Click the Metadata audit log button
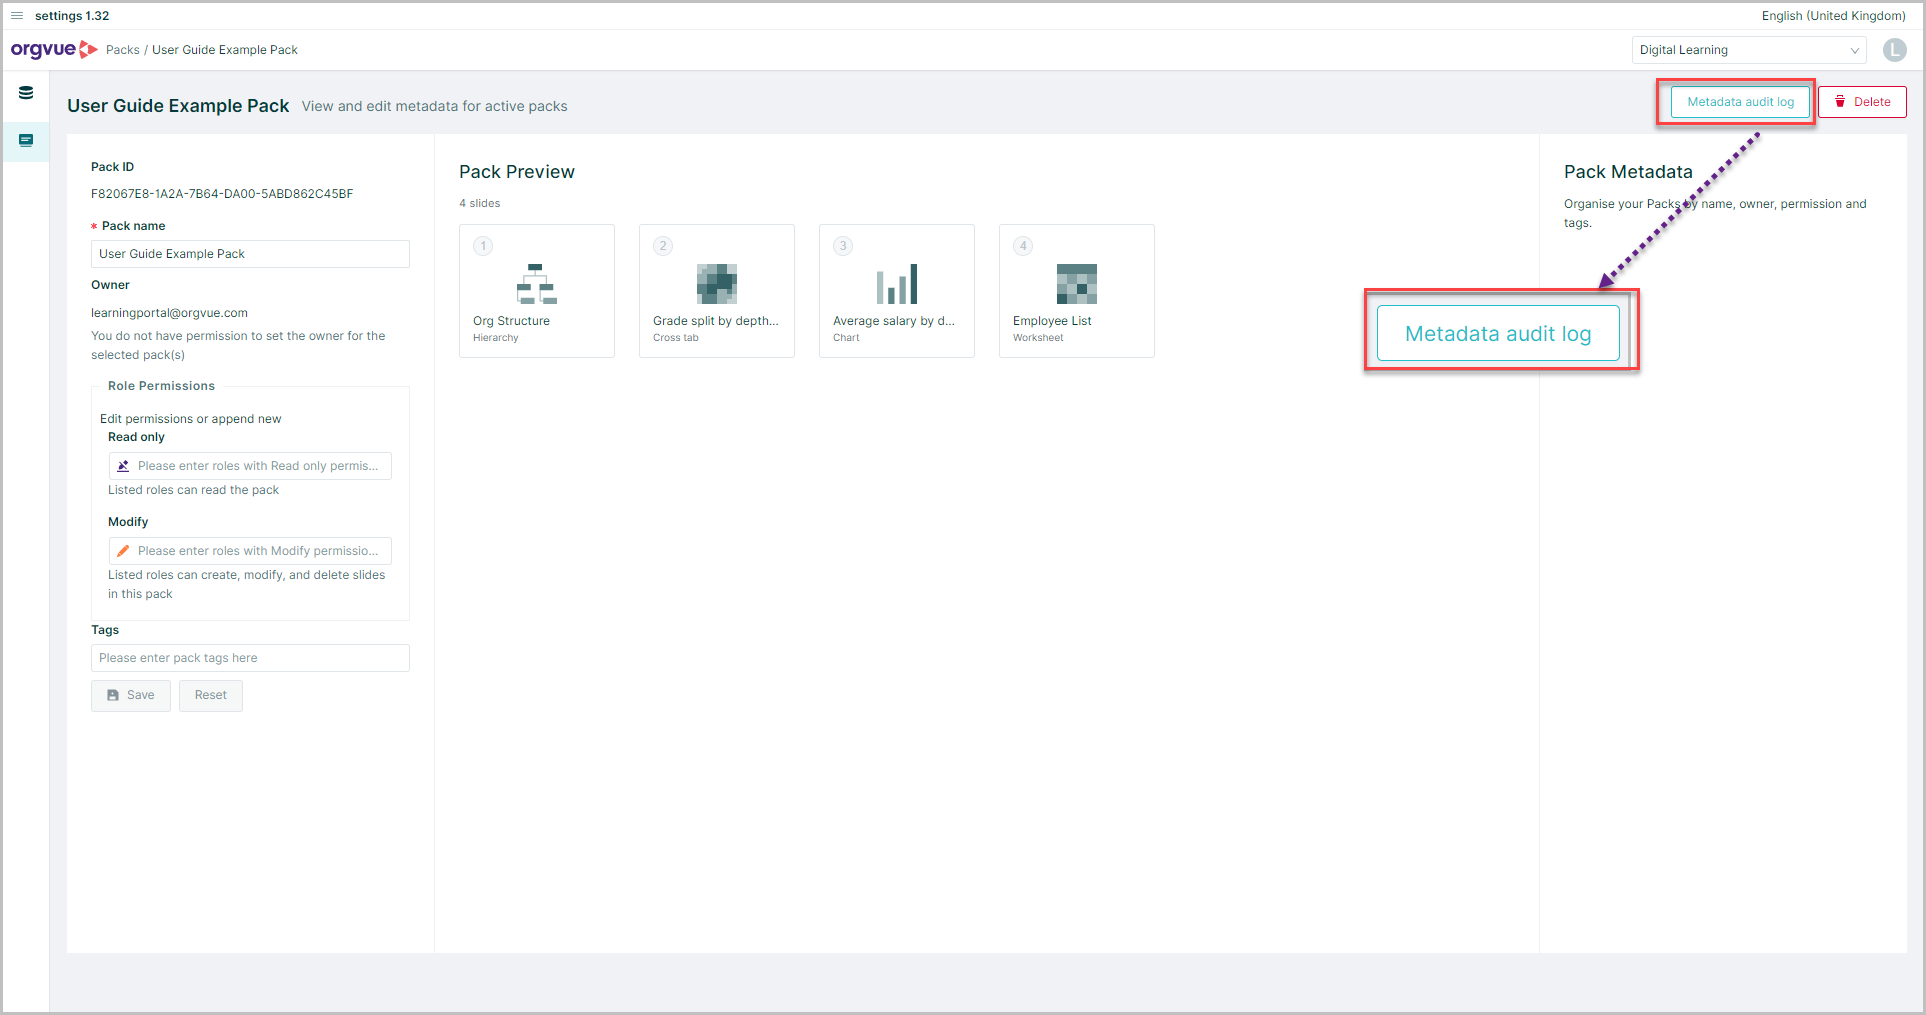Screen dimensions: 1926x1015 (x=1739, y=101)
